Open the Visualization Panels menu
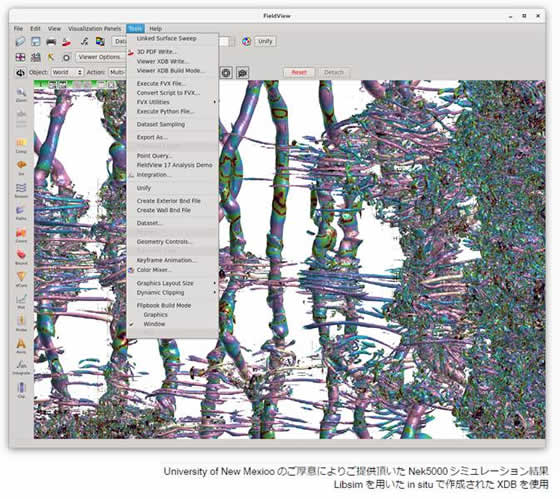The height and width of the screenshot is (499, 560). click(94, 29)
